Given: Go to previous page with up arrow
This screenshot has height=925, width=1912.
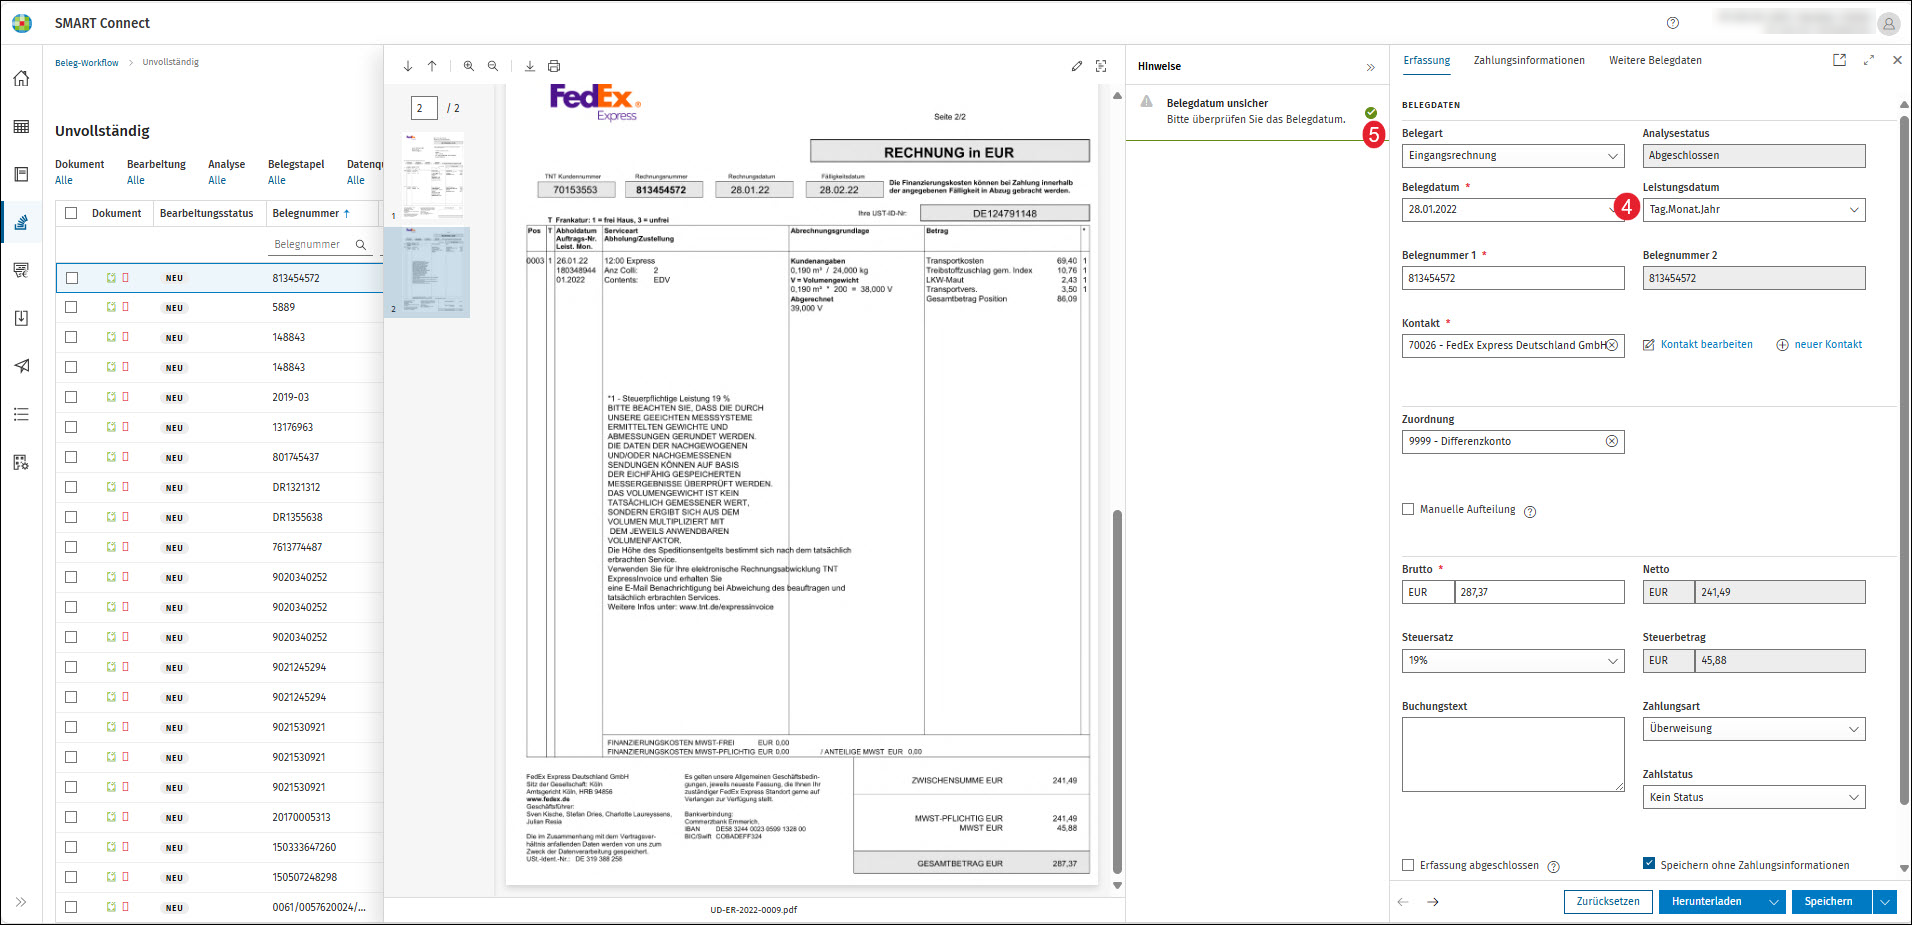Looking at the screenshot, I should coord(432,66).
